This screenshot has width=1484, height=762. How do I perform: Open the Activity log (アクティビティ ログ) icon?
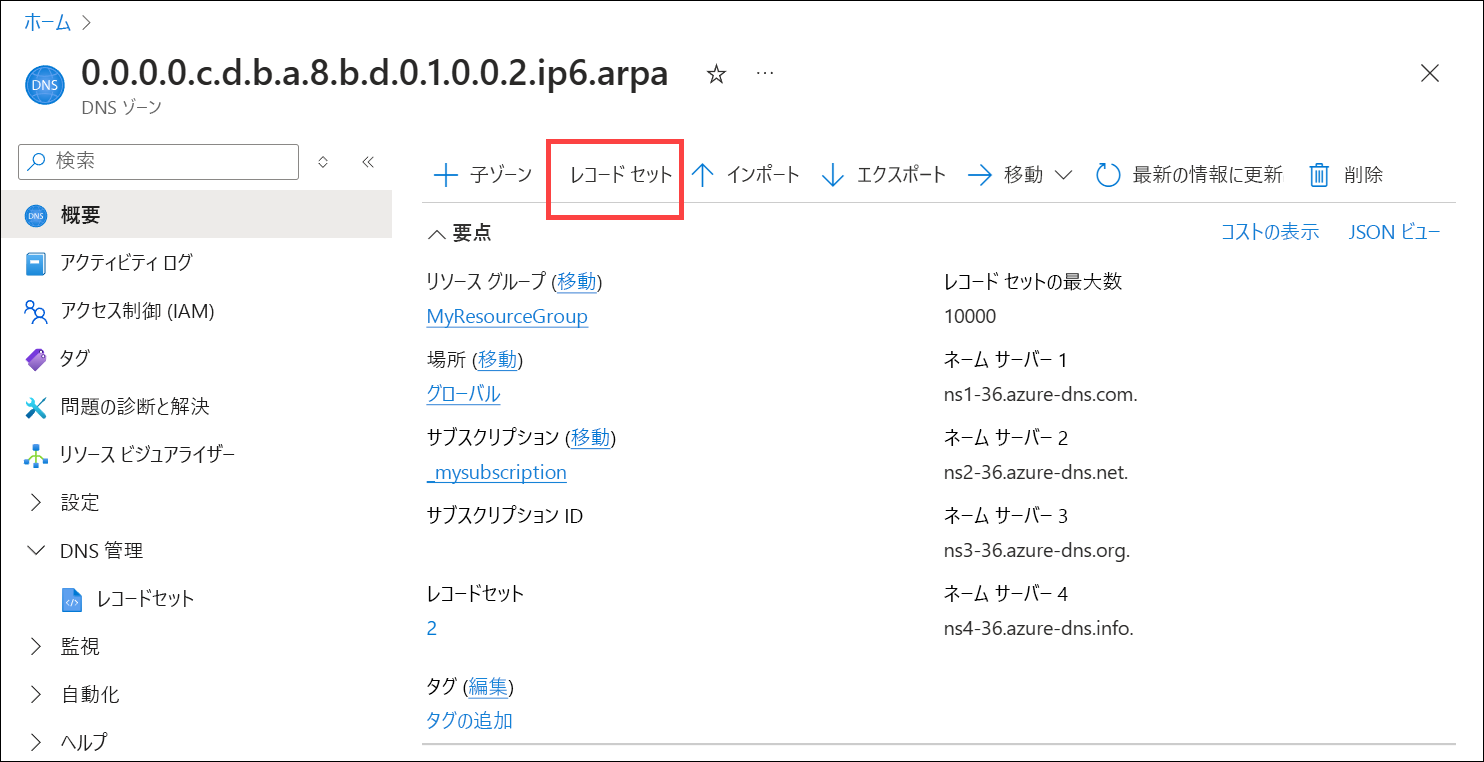[36, 263]
